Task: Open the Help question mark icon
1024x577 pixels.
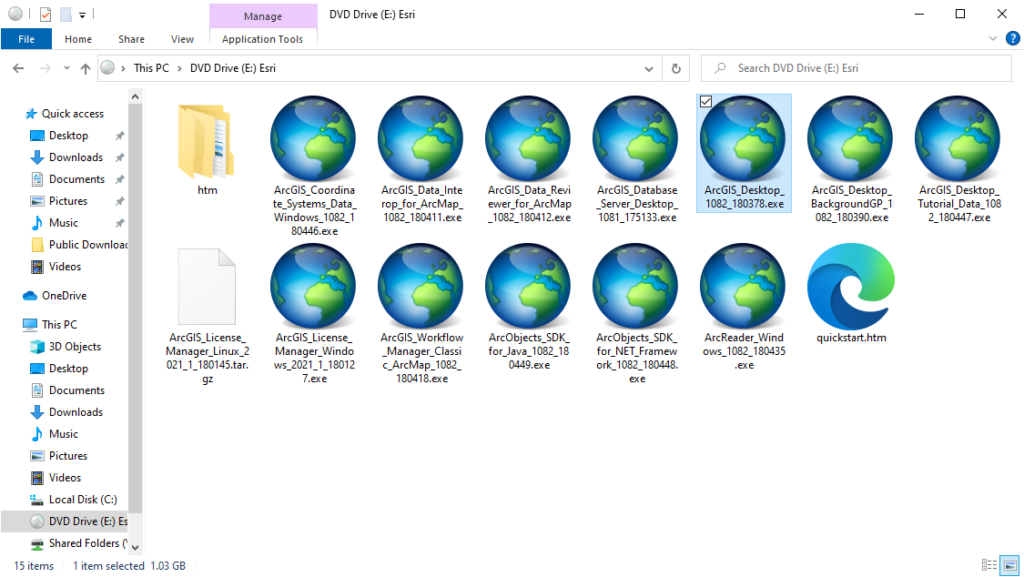Action: [x=1012, y=39]
